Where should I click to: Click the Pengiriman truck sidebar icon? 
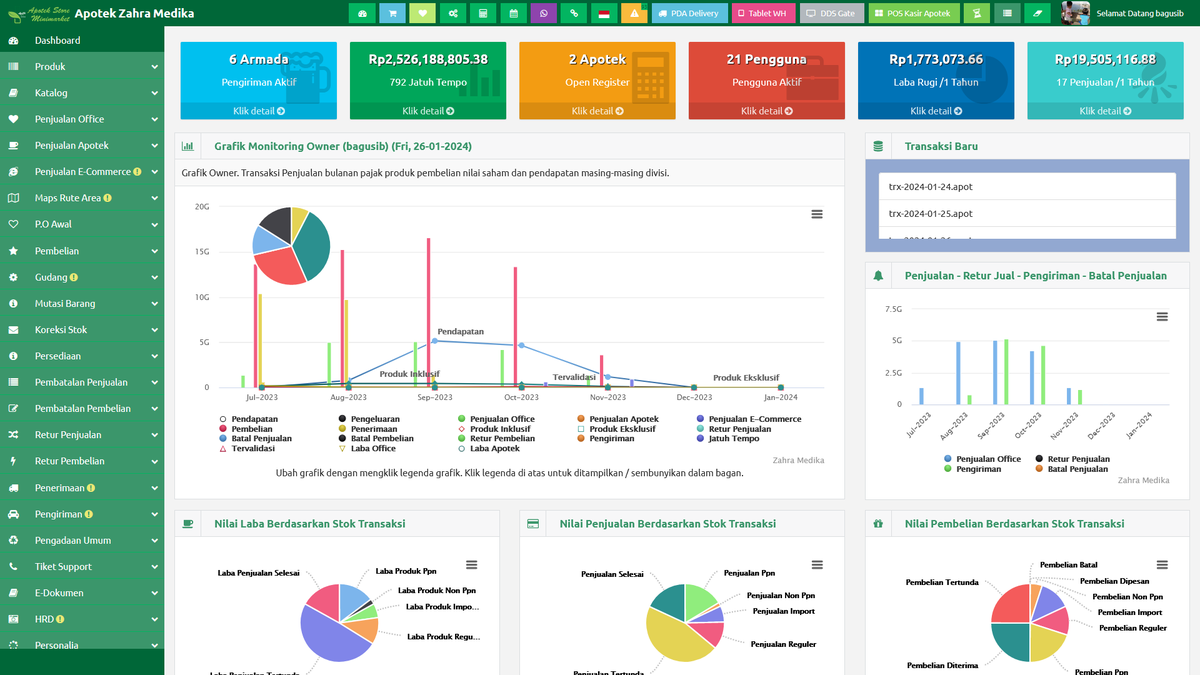click(x=13, y=514)
